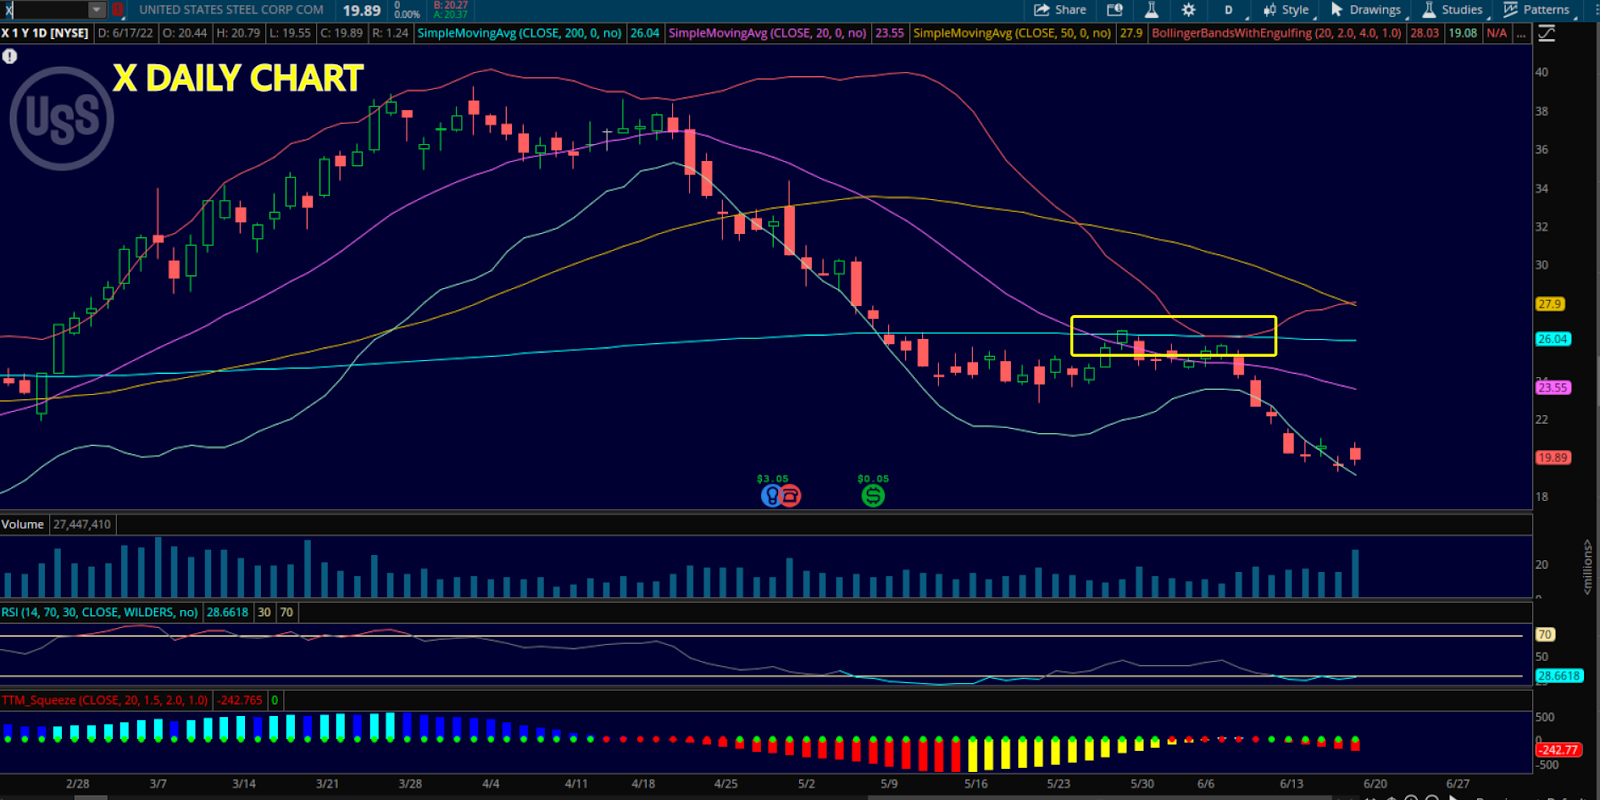Click the green dollar dividend icon

873,495
